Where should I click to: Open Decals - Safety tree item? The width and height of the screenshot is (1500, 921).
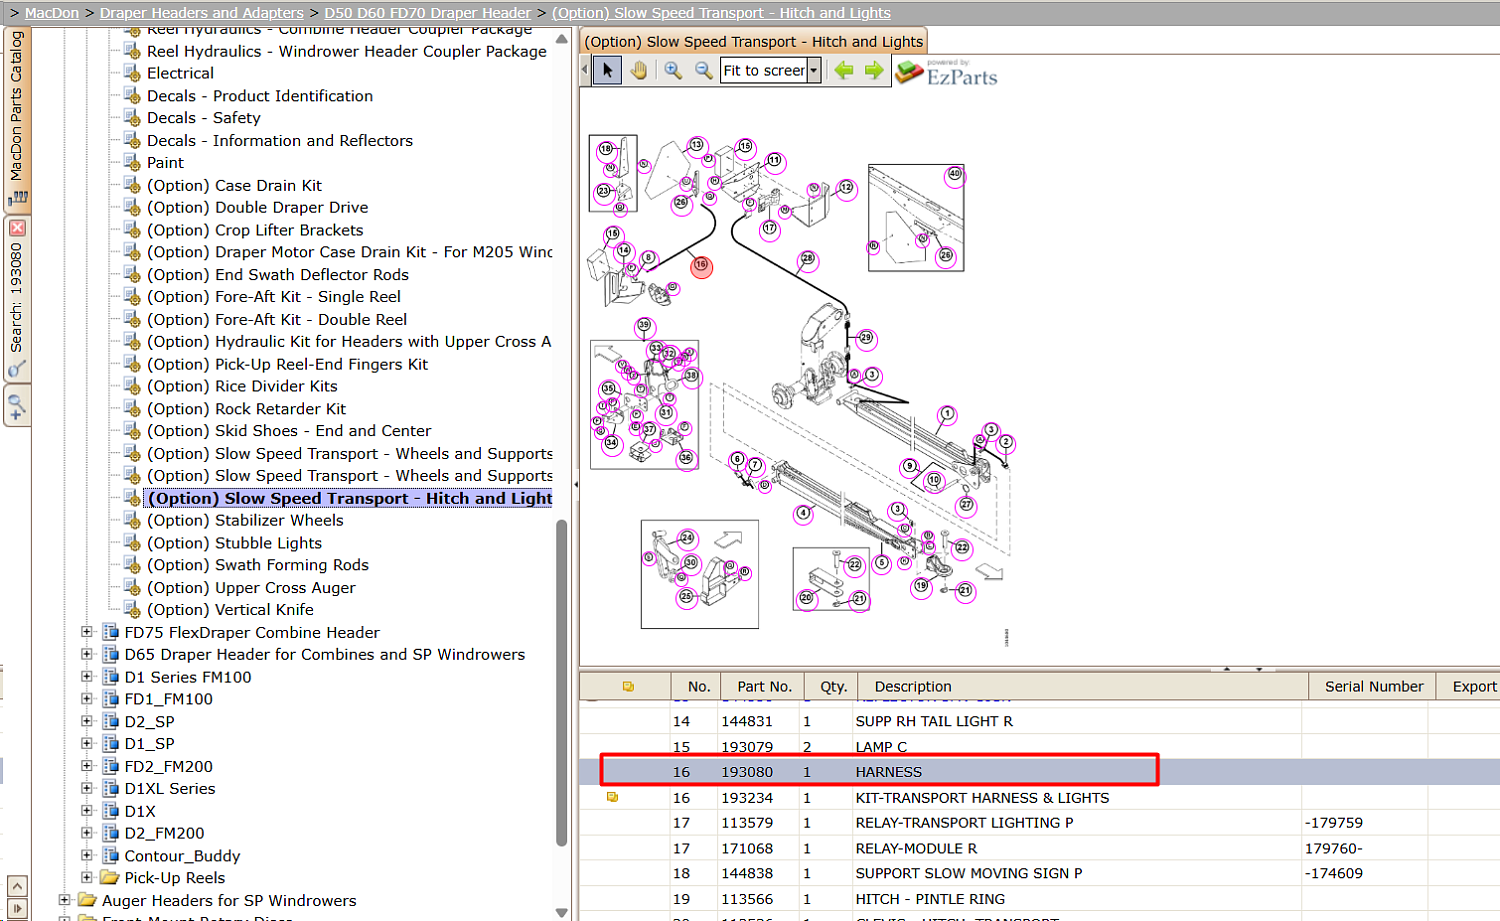(204, 118)
